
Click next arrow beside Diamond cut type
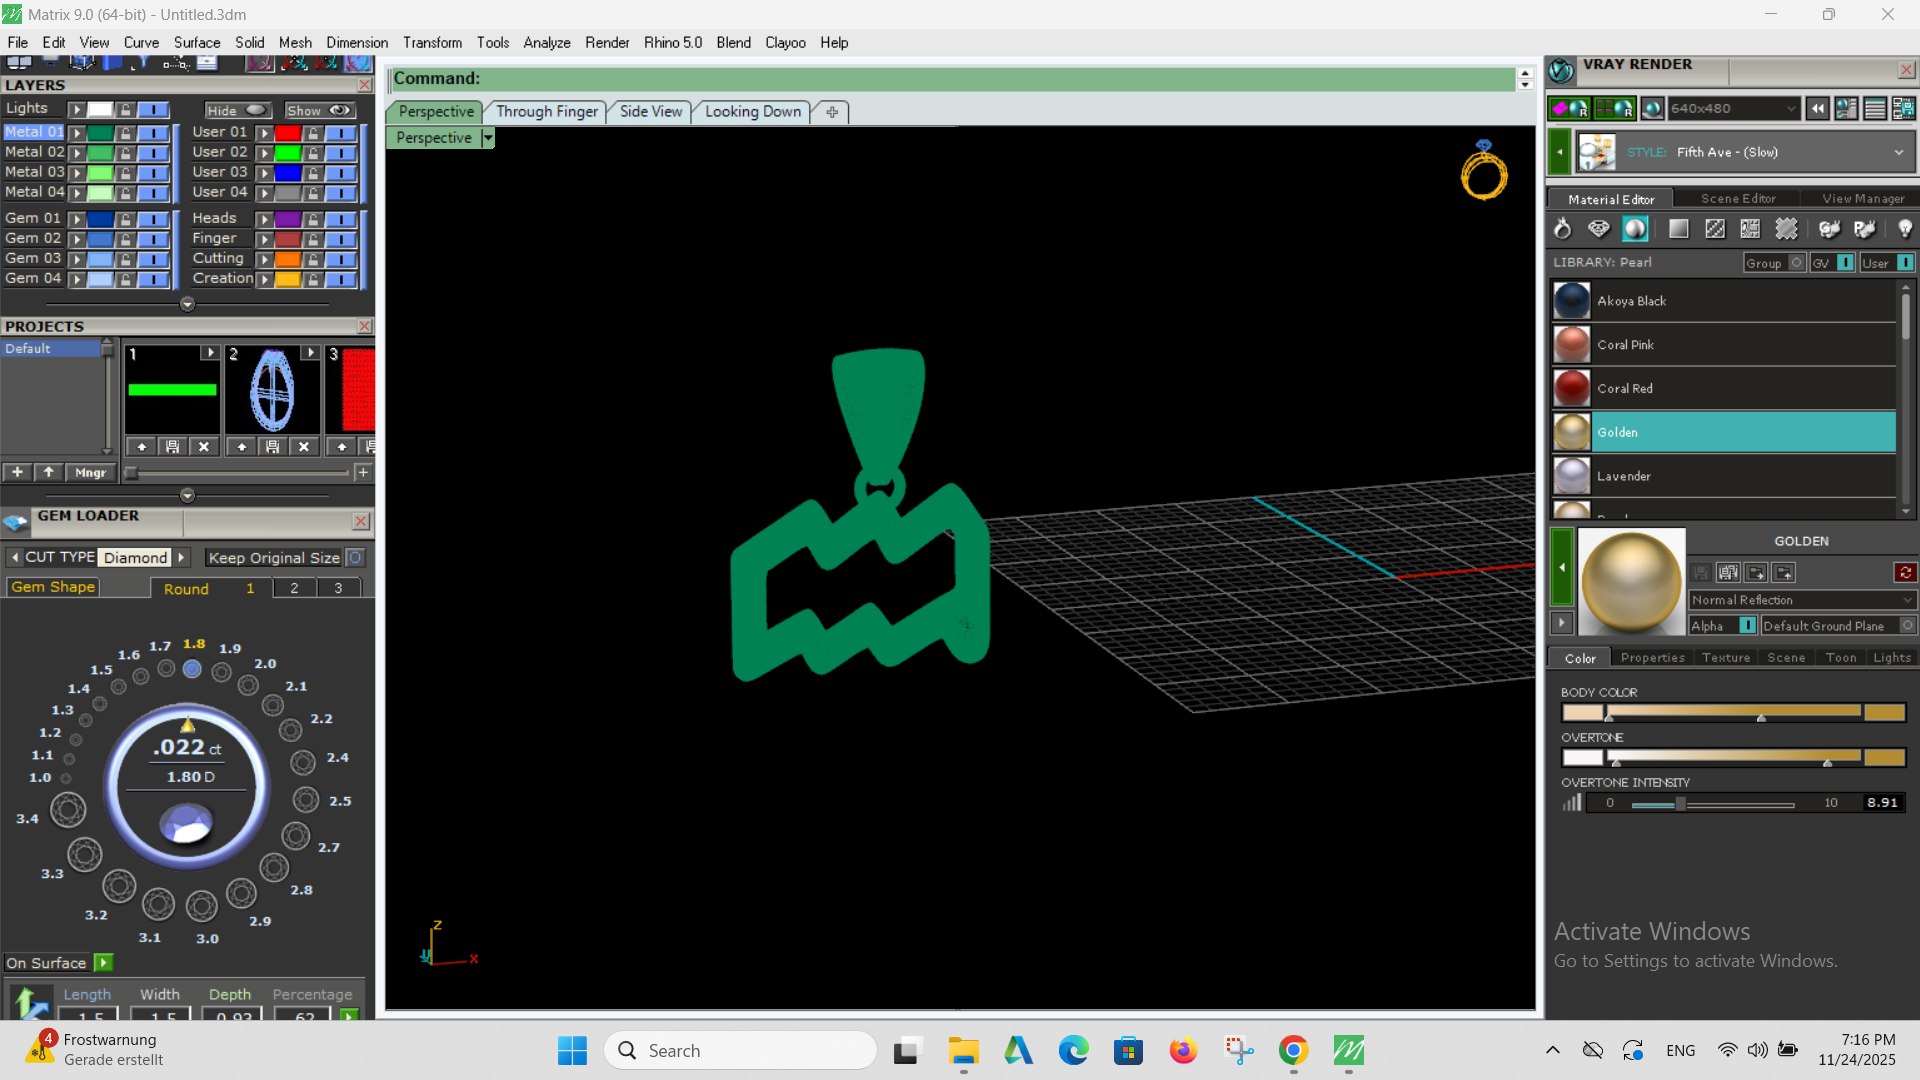tap(181, 557)
